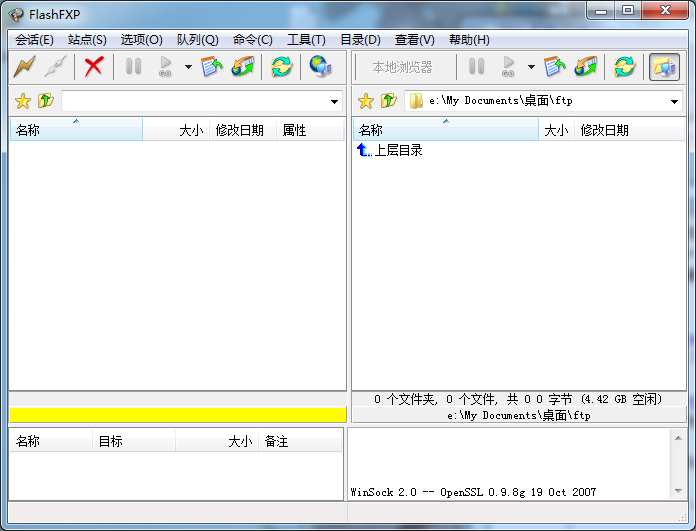Click the globe site manager icon

320,67
